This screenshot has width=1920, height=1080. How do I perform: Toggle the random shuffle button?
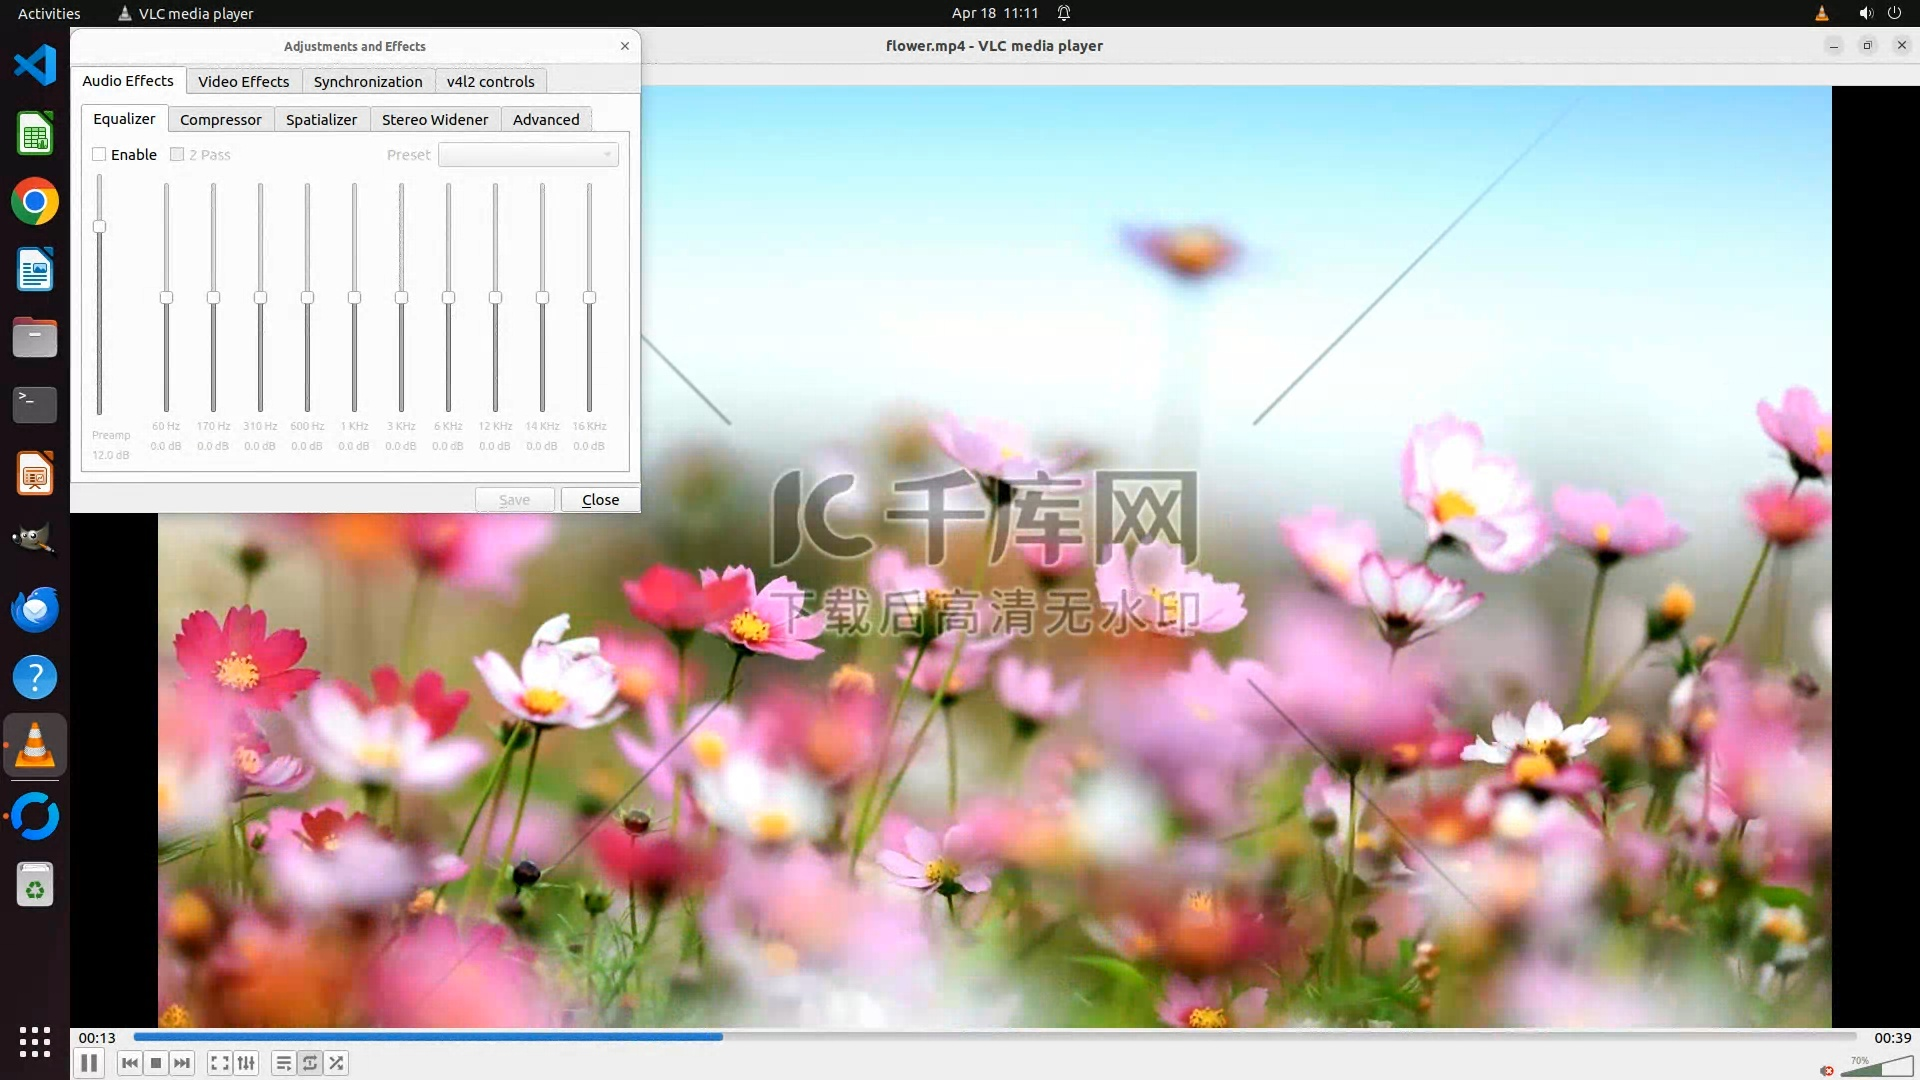(337, 1063)
